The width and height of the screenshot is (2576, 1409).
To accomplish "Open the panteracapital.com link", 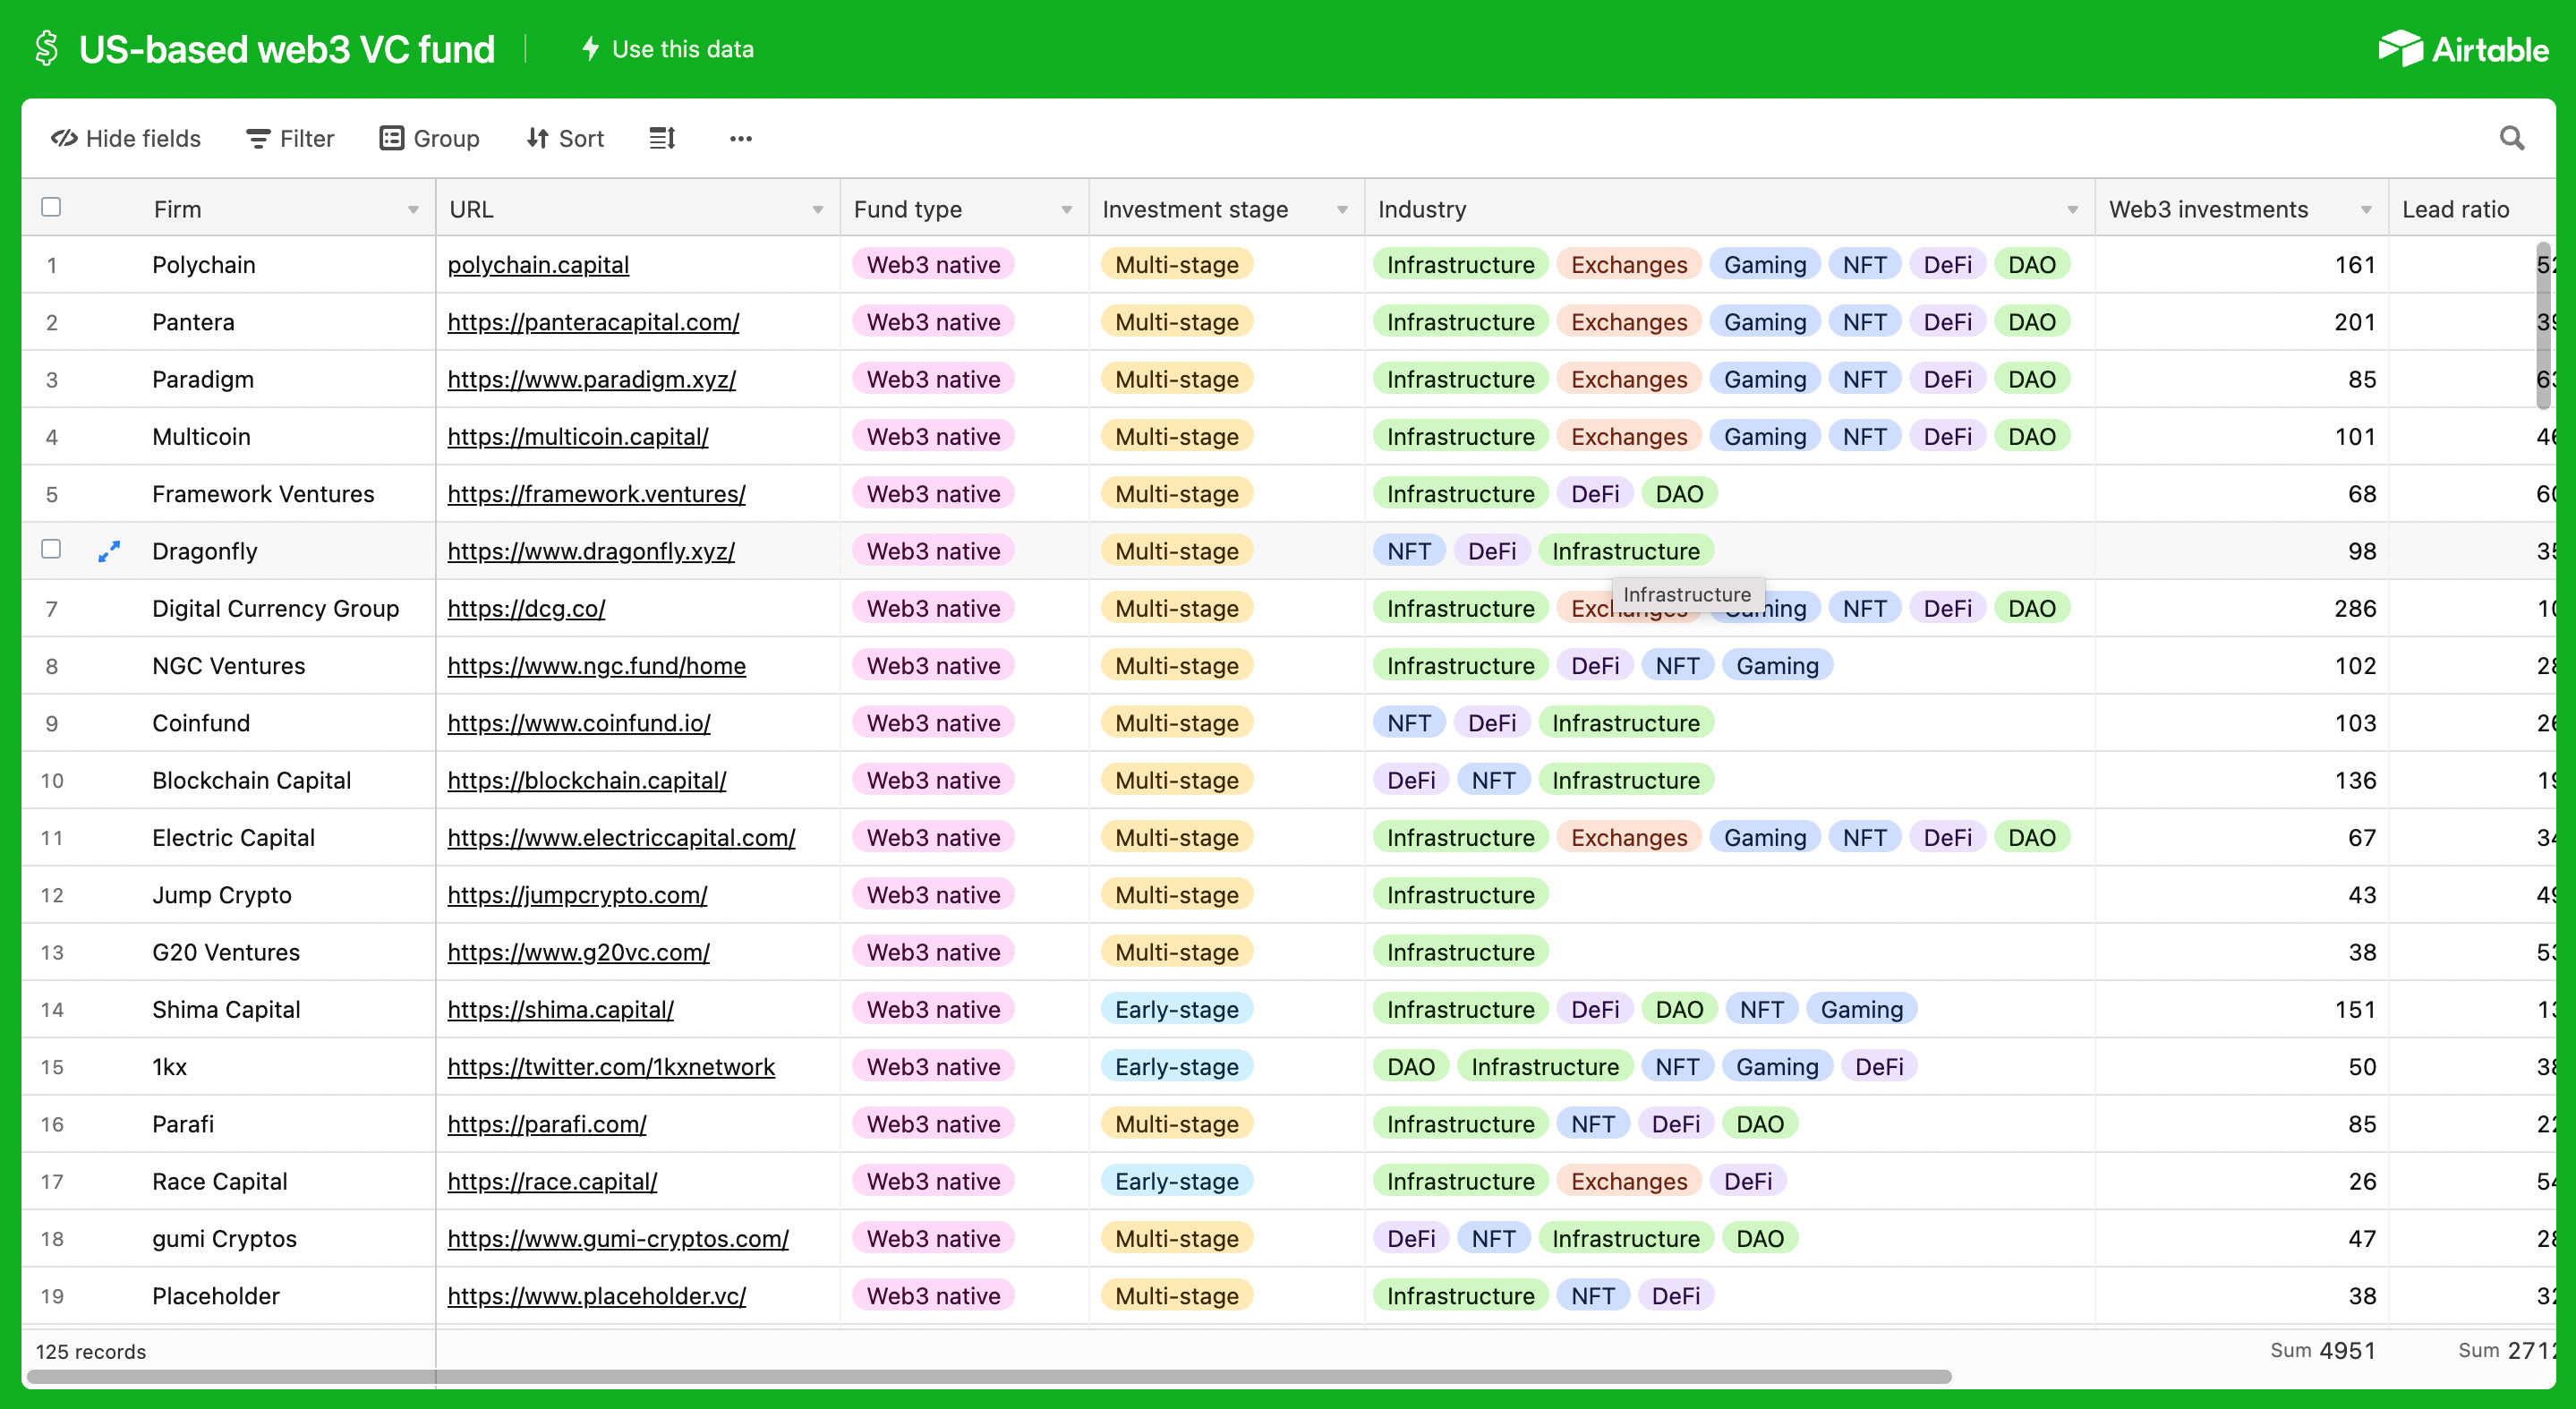I will (x=593, y=322).
